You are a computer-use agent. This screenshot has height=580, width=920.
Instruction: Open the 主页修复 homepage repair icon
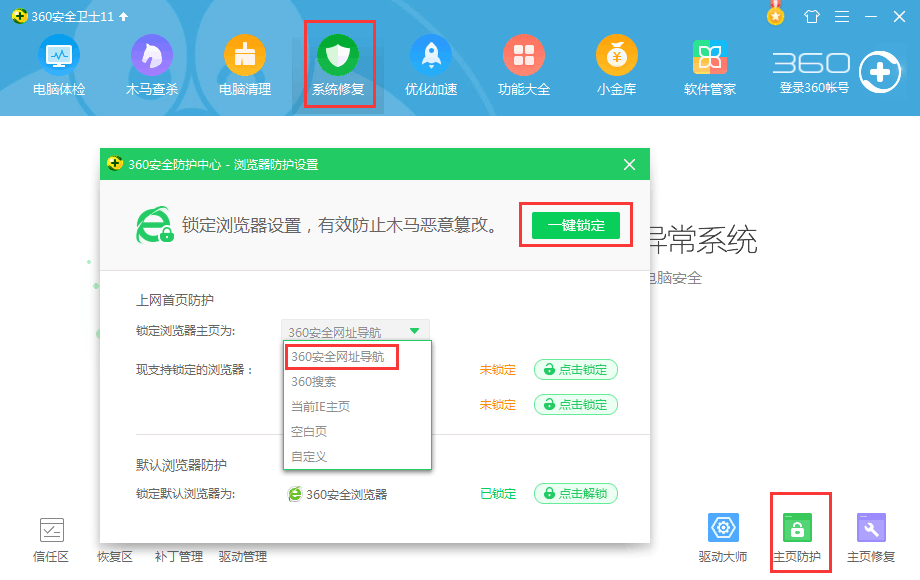tap(871, 528)
